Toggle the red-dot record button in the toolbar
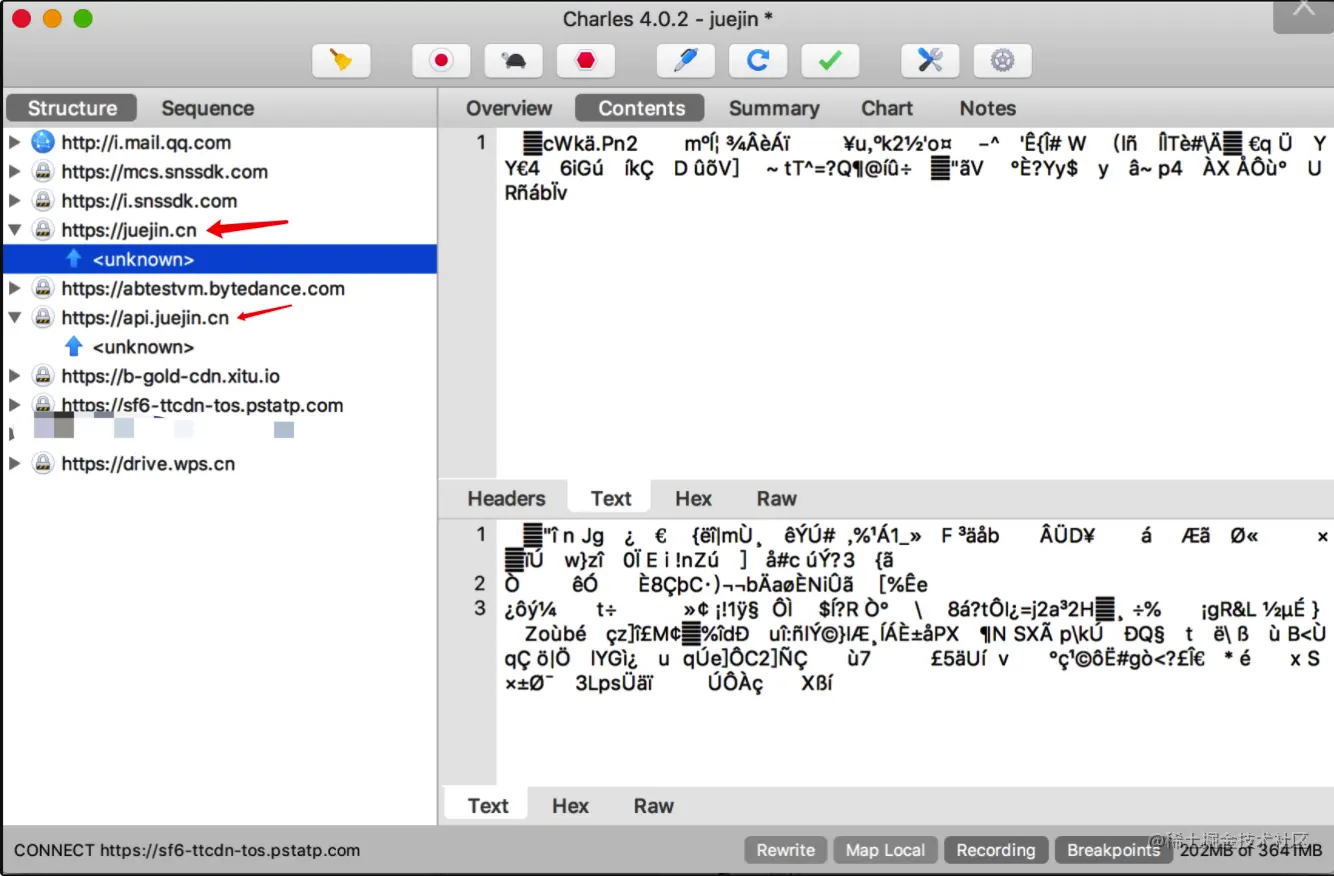The image size is (1334, 876). click(x=441, y=61)
